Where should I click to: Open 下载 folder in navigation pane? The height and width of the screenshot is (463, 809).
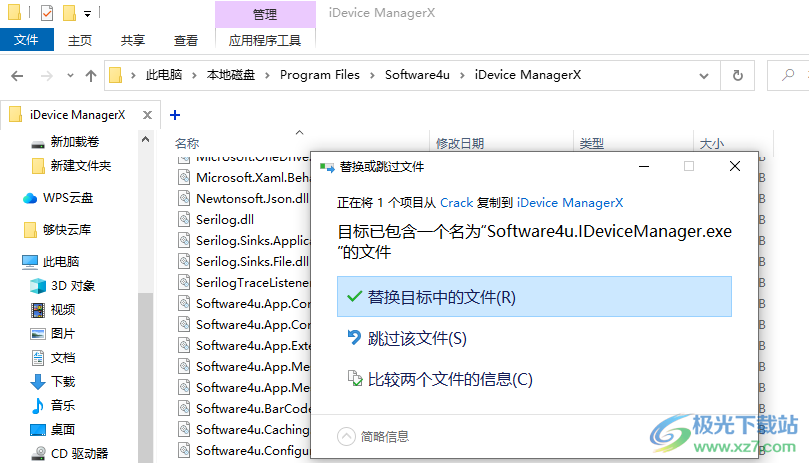click(63, 381)
